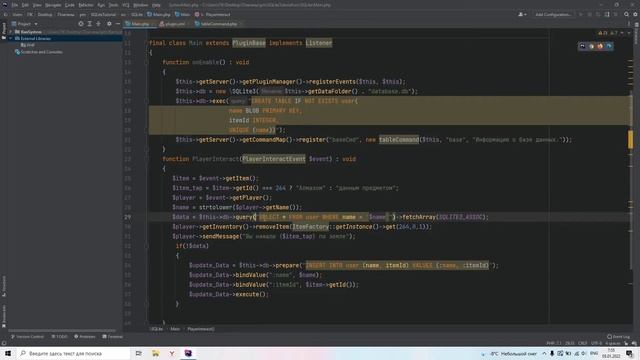Open Yandex browser from the taskbar

tap(172, 353)
